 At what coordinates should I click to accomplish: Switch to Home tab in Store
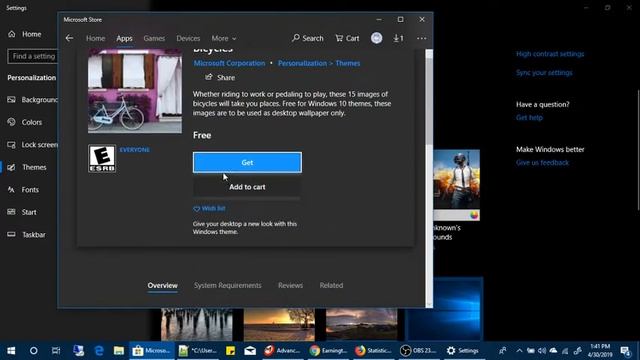[x=96, y=38]
